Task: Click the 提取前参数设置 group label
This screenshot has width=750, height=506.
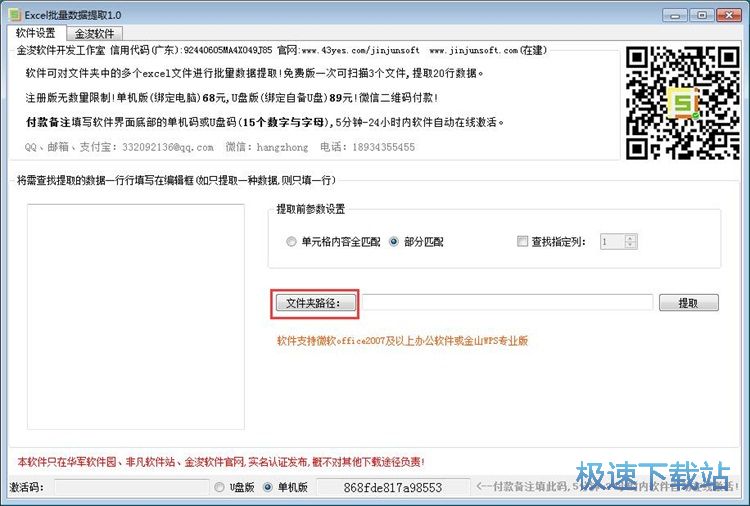Action: [x=310, y=209]
